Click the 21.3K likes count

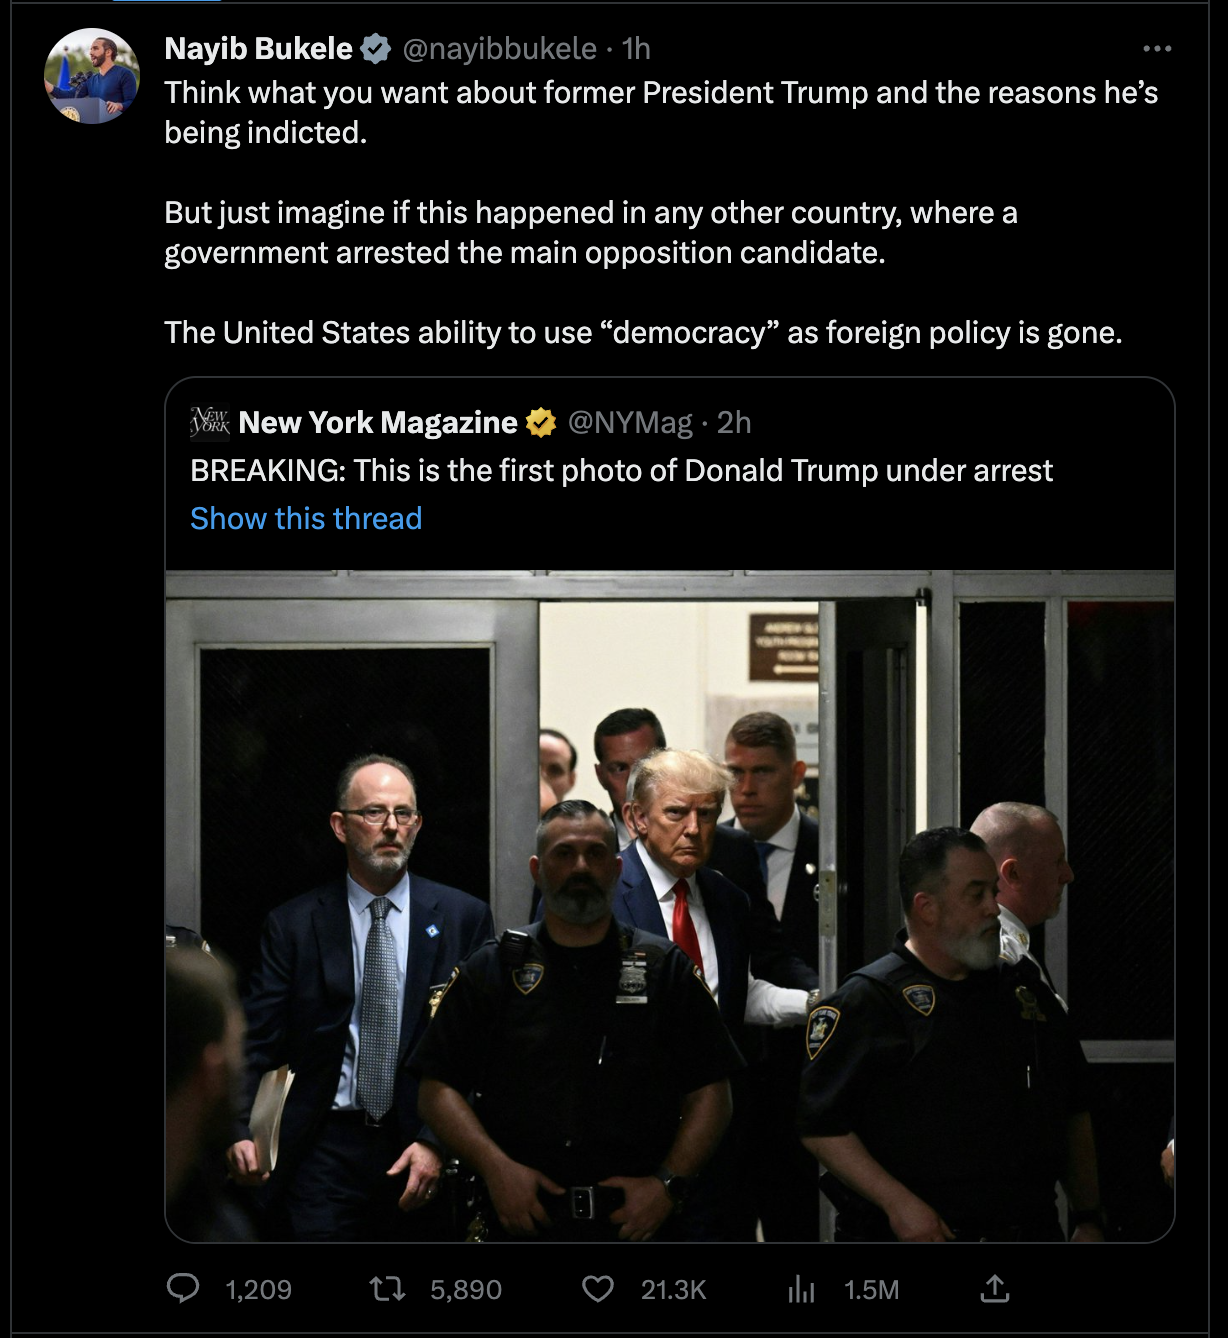coord(673,1289)
